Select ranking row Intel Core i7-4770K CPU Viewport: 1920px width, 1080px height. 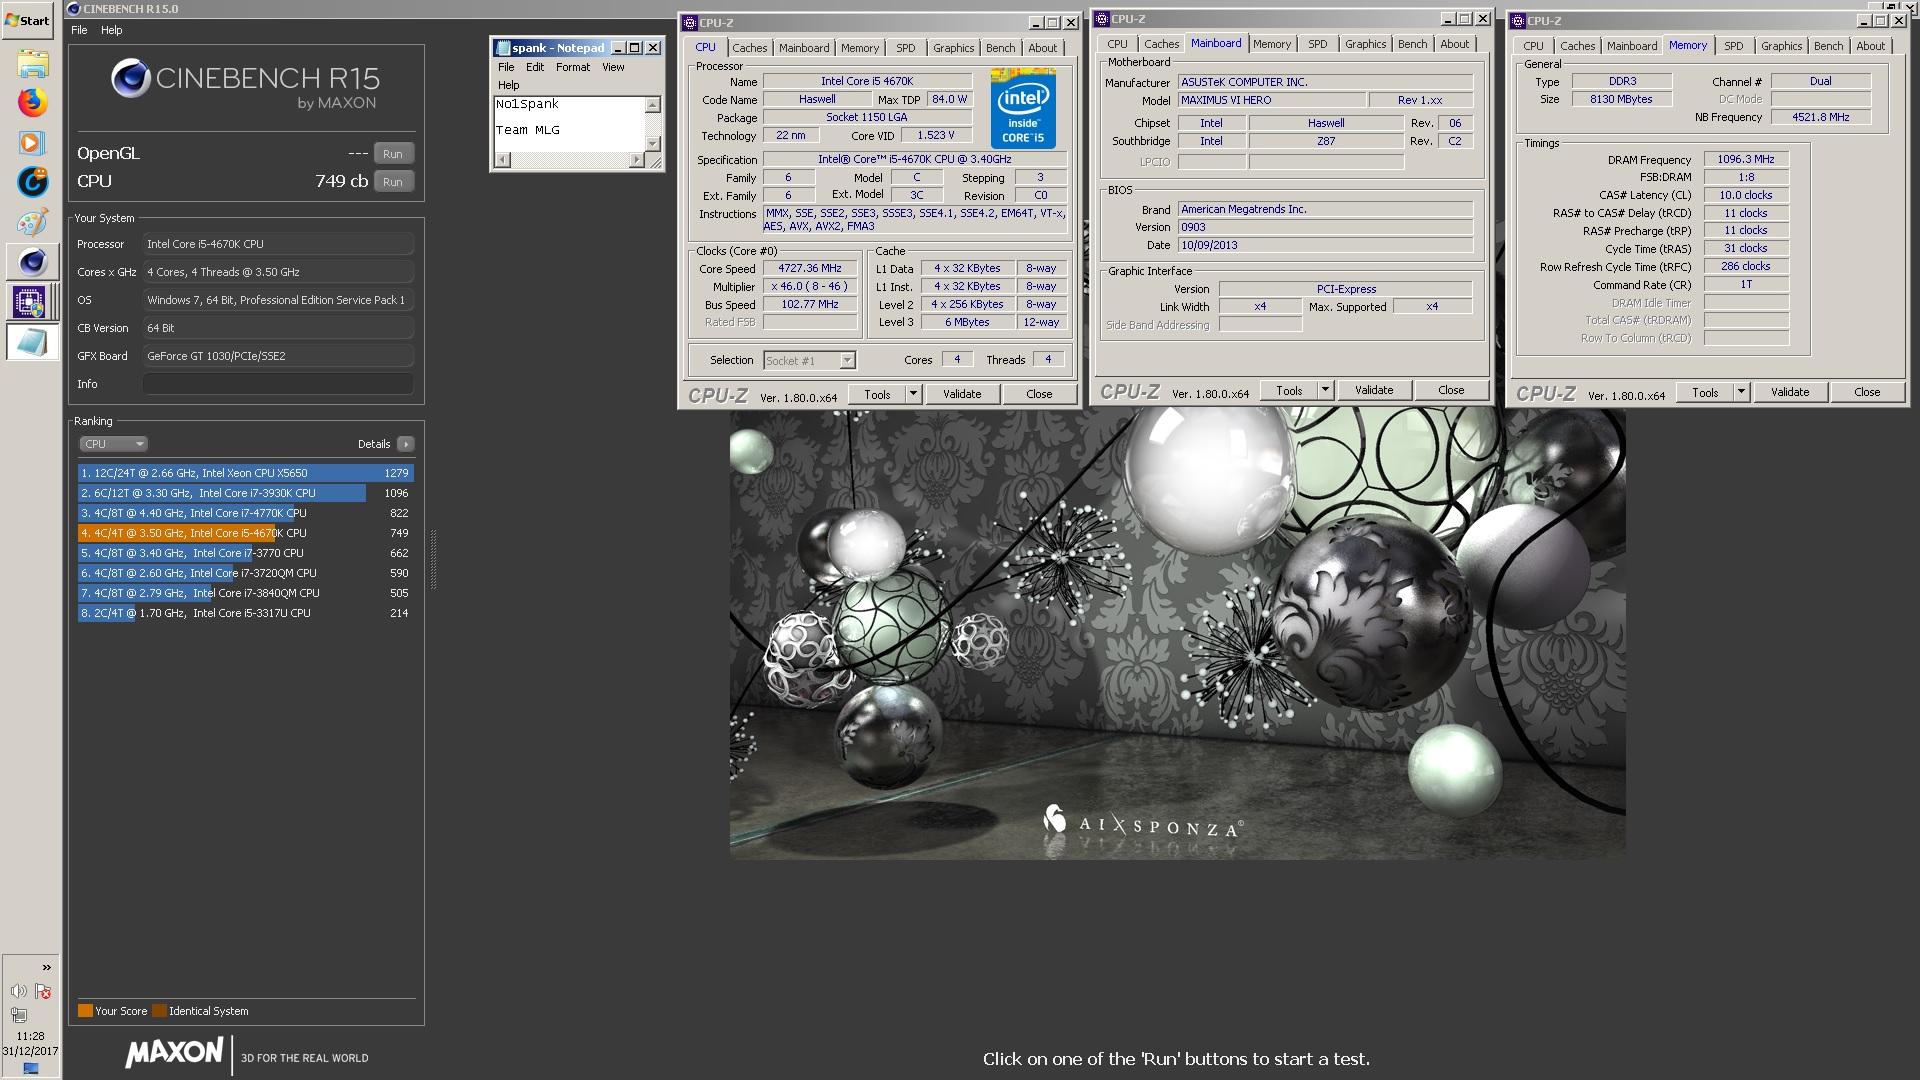pyautogui.click(x=245, y=513)
